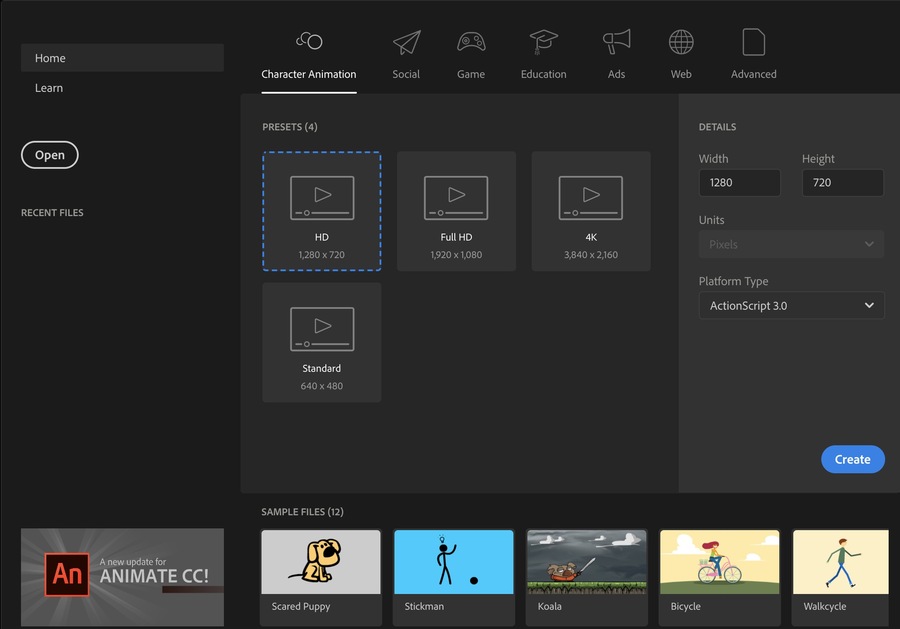Open the Stickman sample thumbnail

pos(453,562)
